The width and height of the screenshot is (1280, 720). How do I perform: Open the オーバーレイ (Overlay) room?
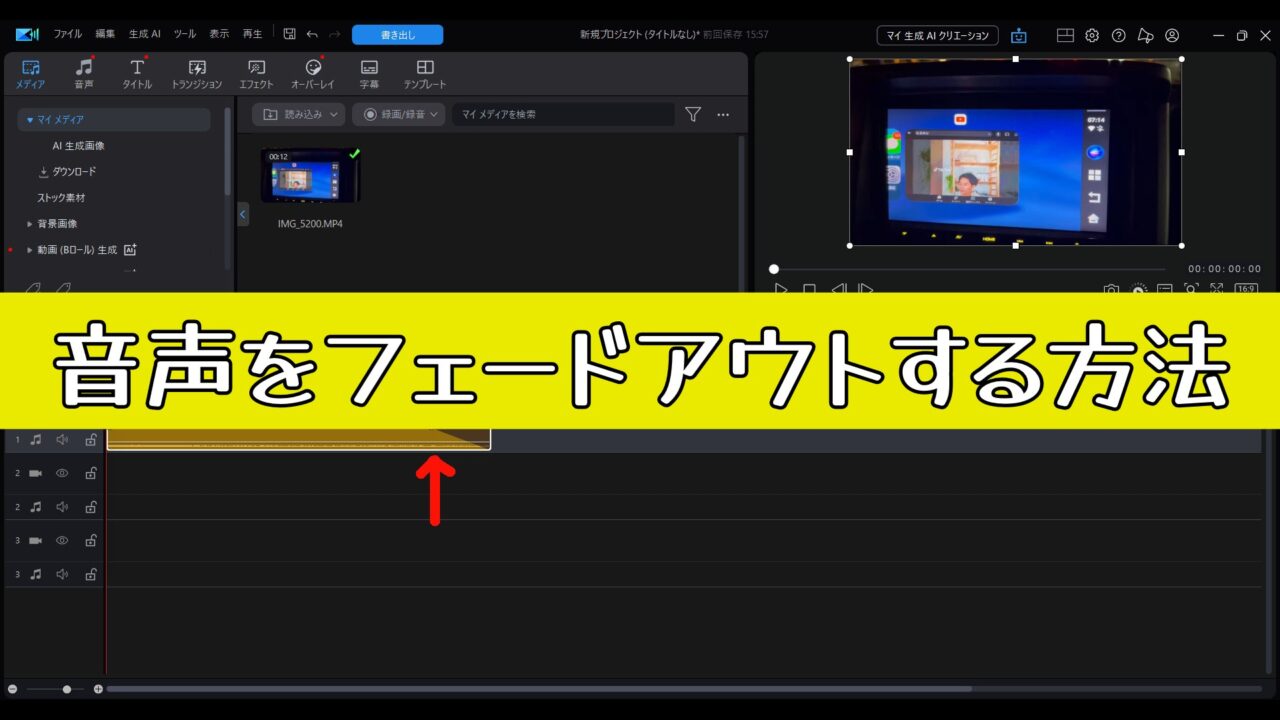click(x=312, y=74)
